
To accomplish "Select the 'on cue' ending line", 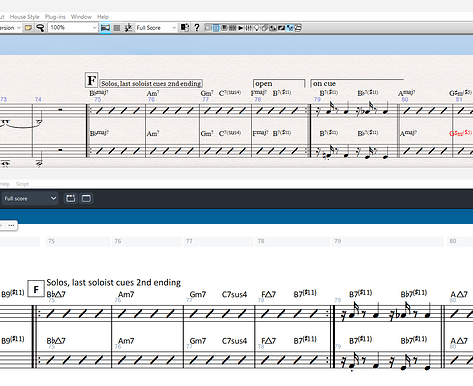I will pos(357,83).
